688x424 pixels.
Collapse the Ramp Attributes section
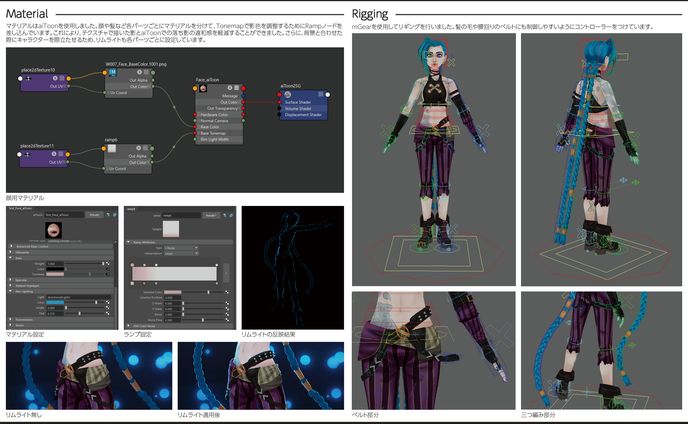pos(128,242)
